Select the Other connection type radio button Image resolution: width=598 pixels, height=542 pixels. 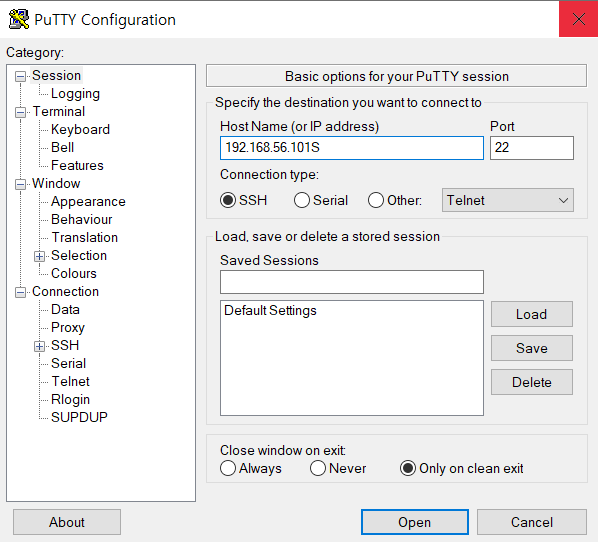(x=376, y=200)
